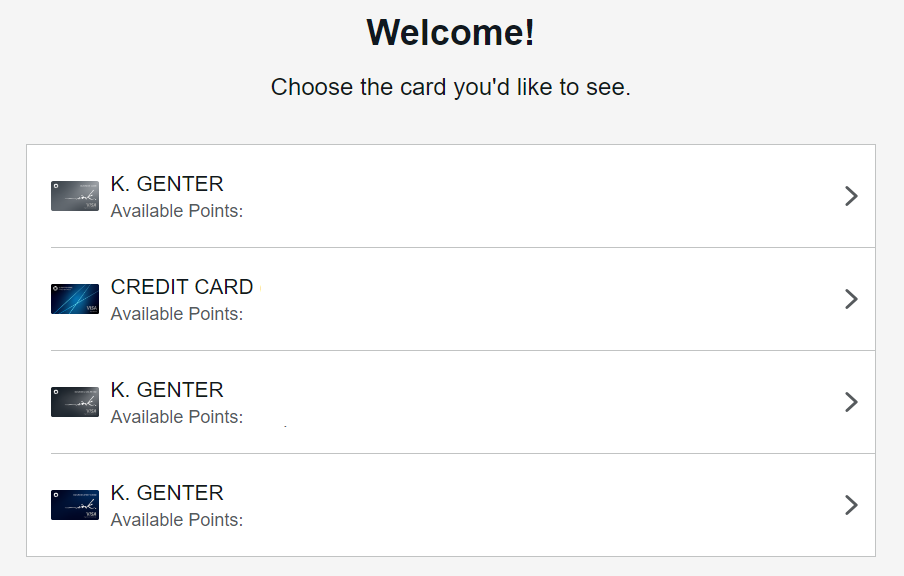Viewport: 904px width, 576px height.
Task: Click the chevron beside the third card row
Action: (851, 402)
